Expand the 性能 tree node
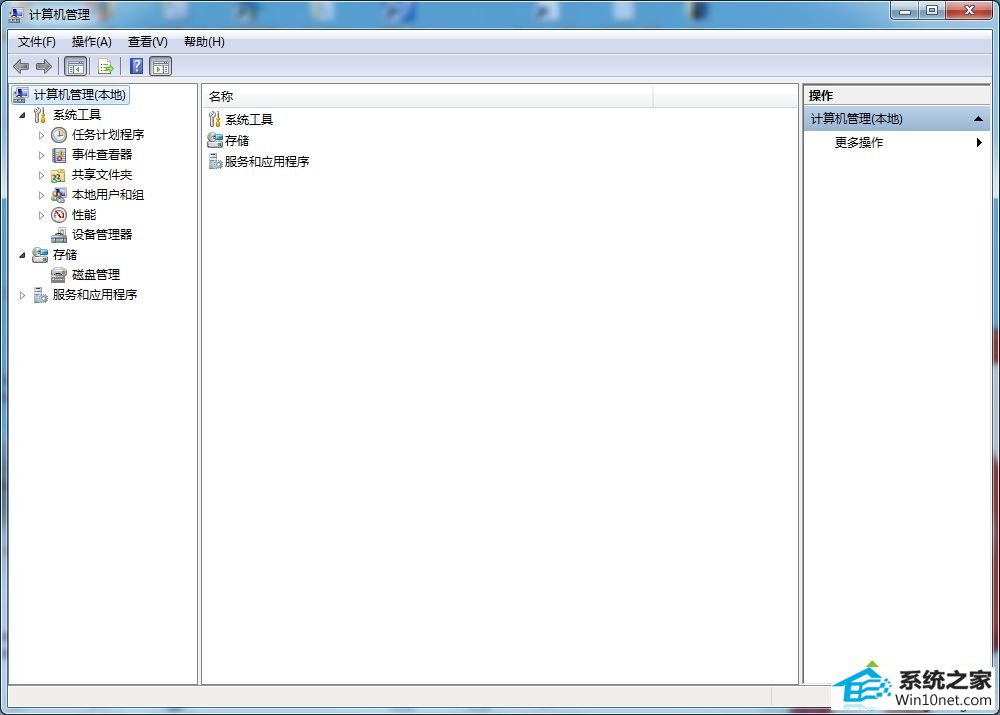Viewport: 1000px width, 715px height. [x=41, y=215]
